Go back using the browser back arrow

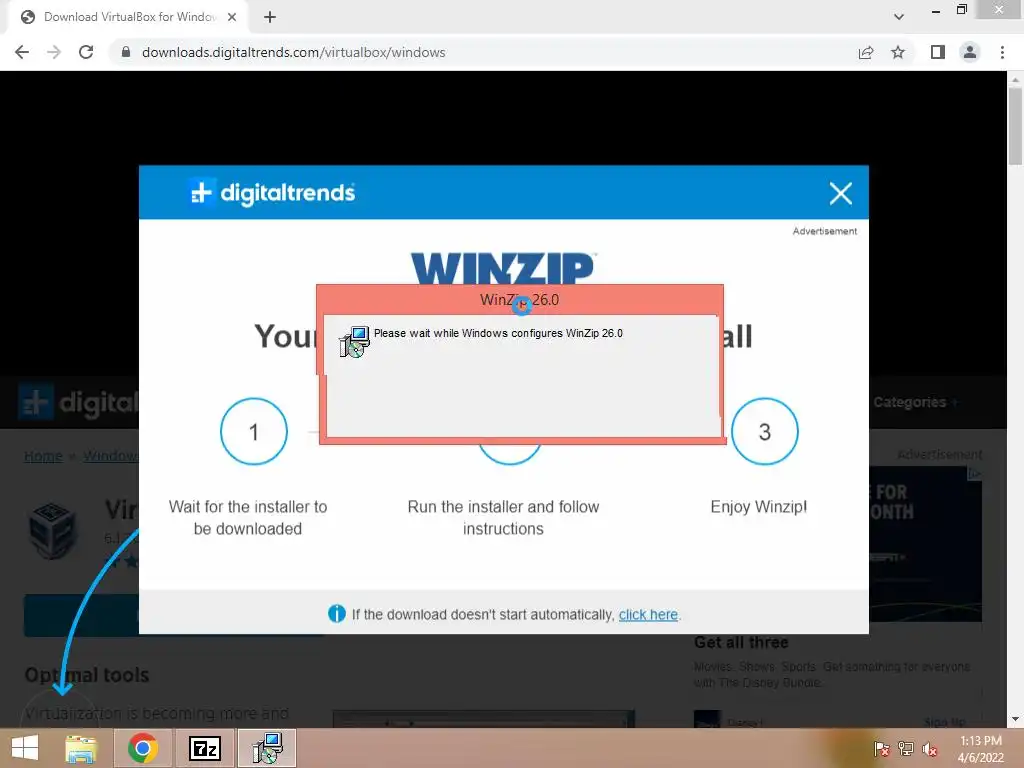point(22,52)
